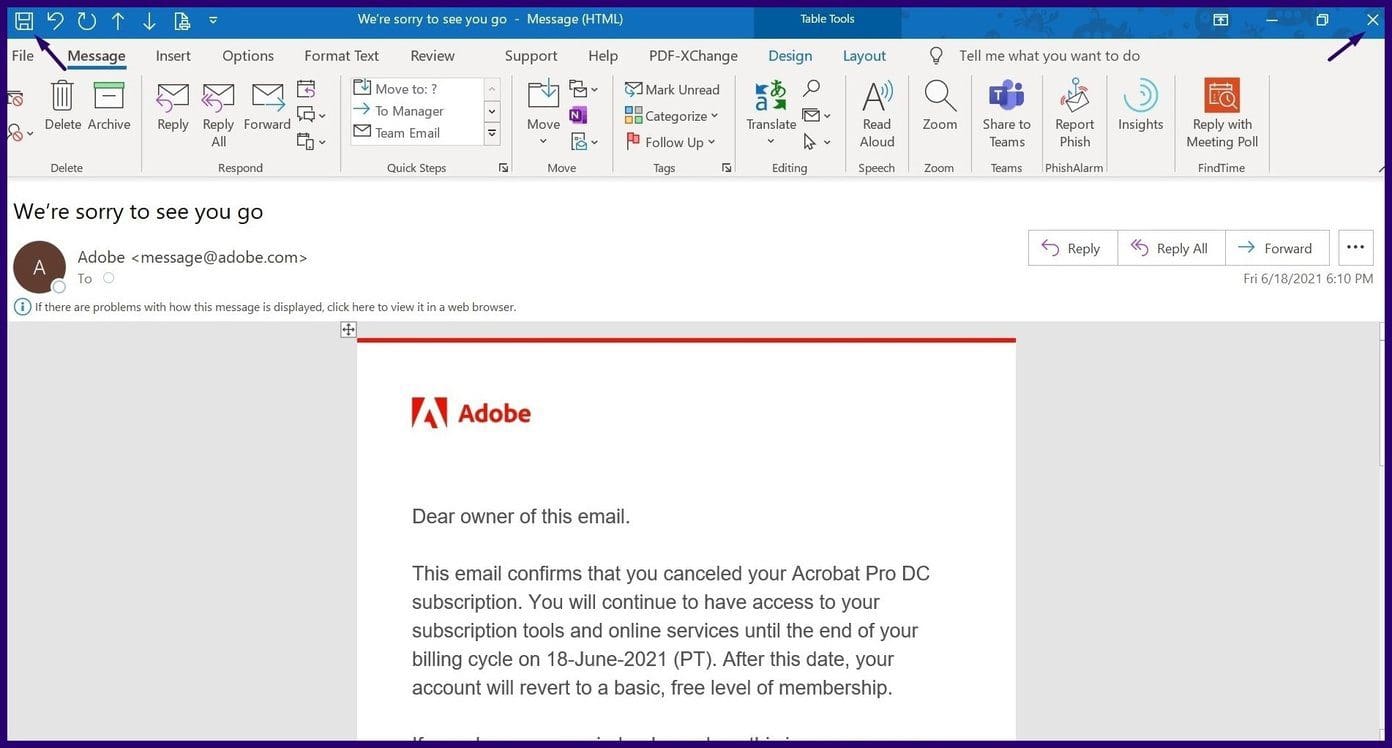Switch to the Options tab
This screenshot has height=748, width=1392.
pos(248,56)
